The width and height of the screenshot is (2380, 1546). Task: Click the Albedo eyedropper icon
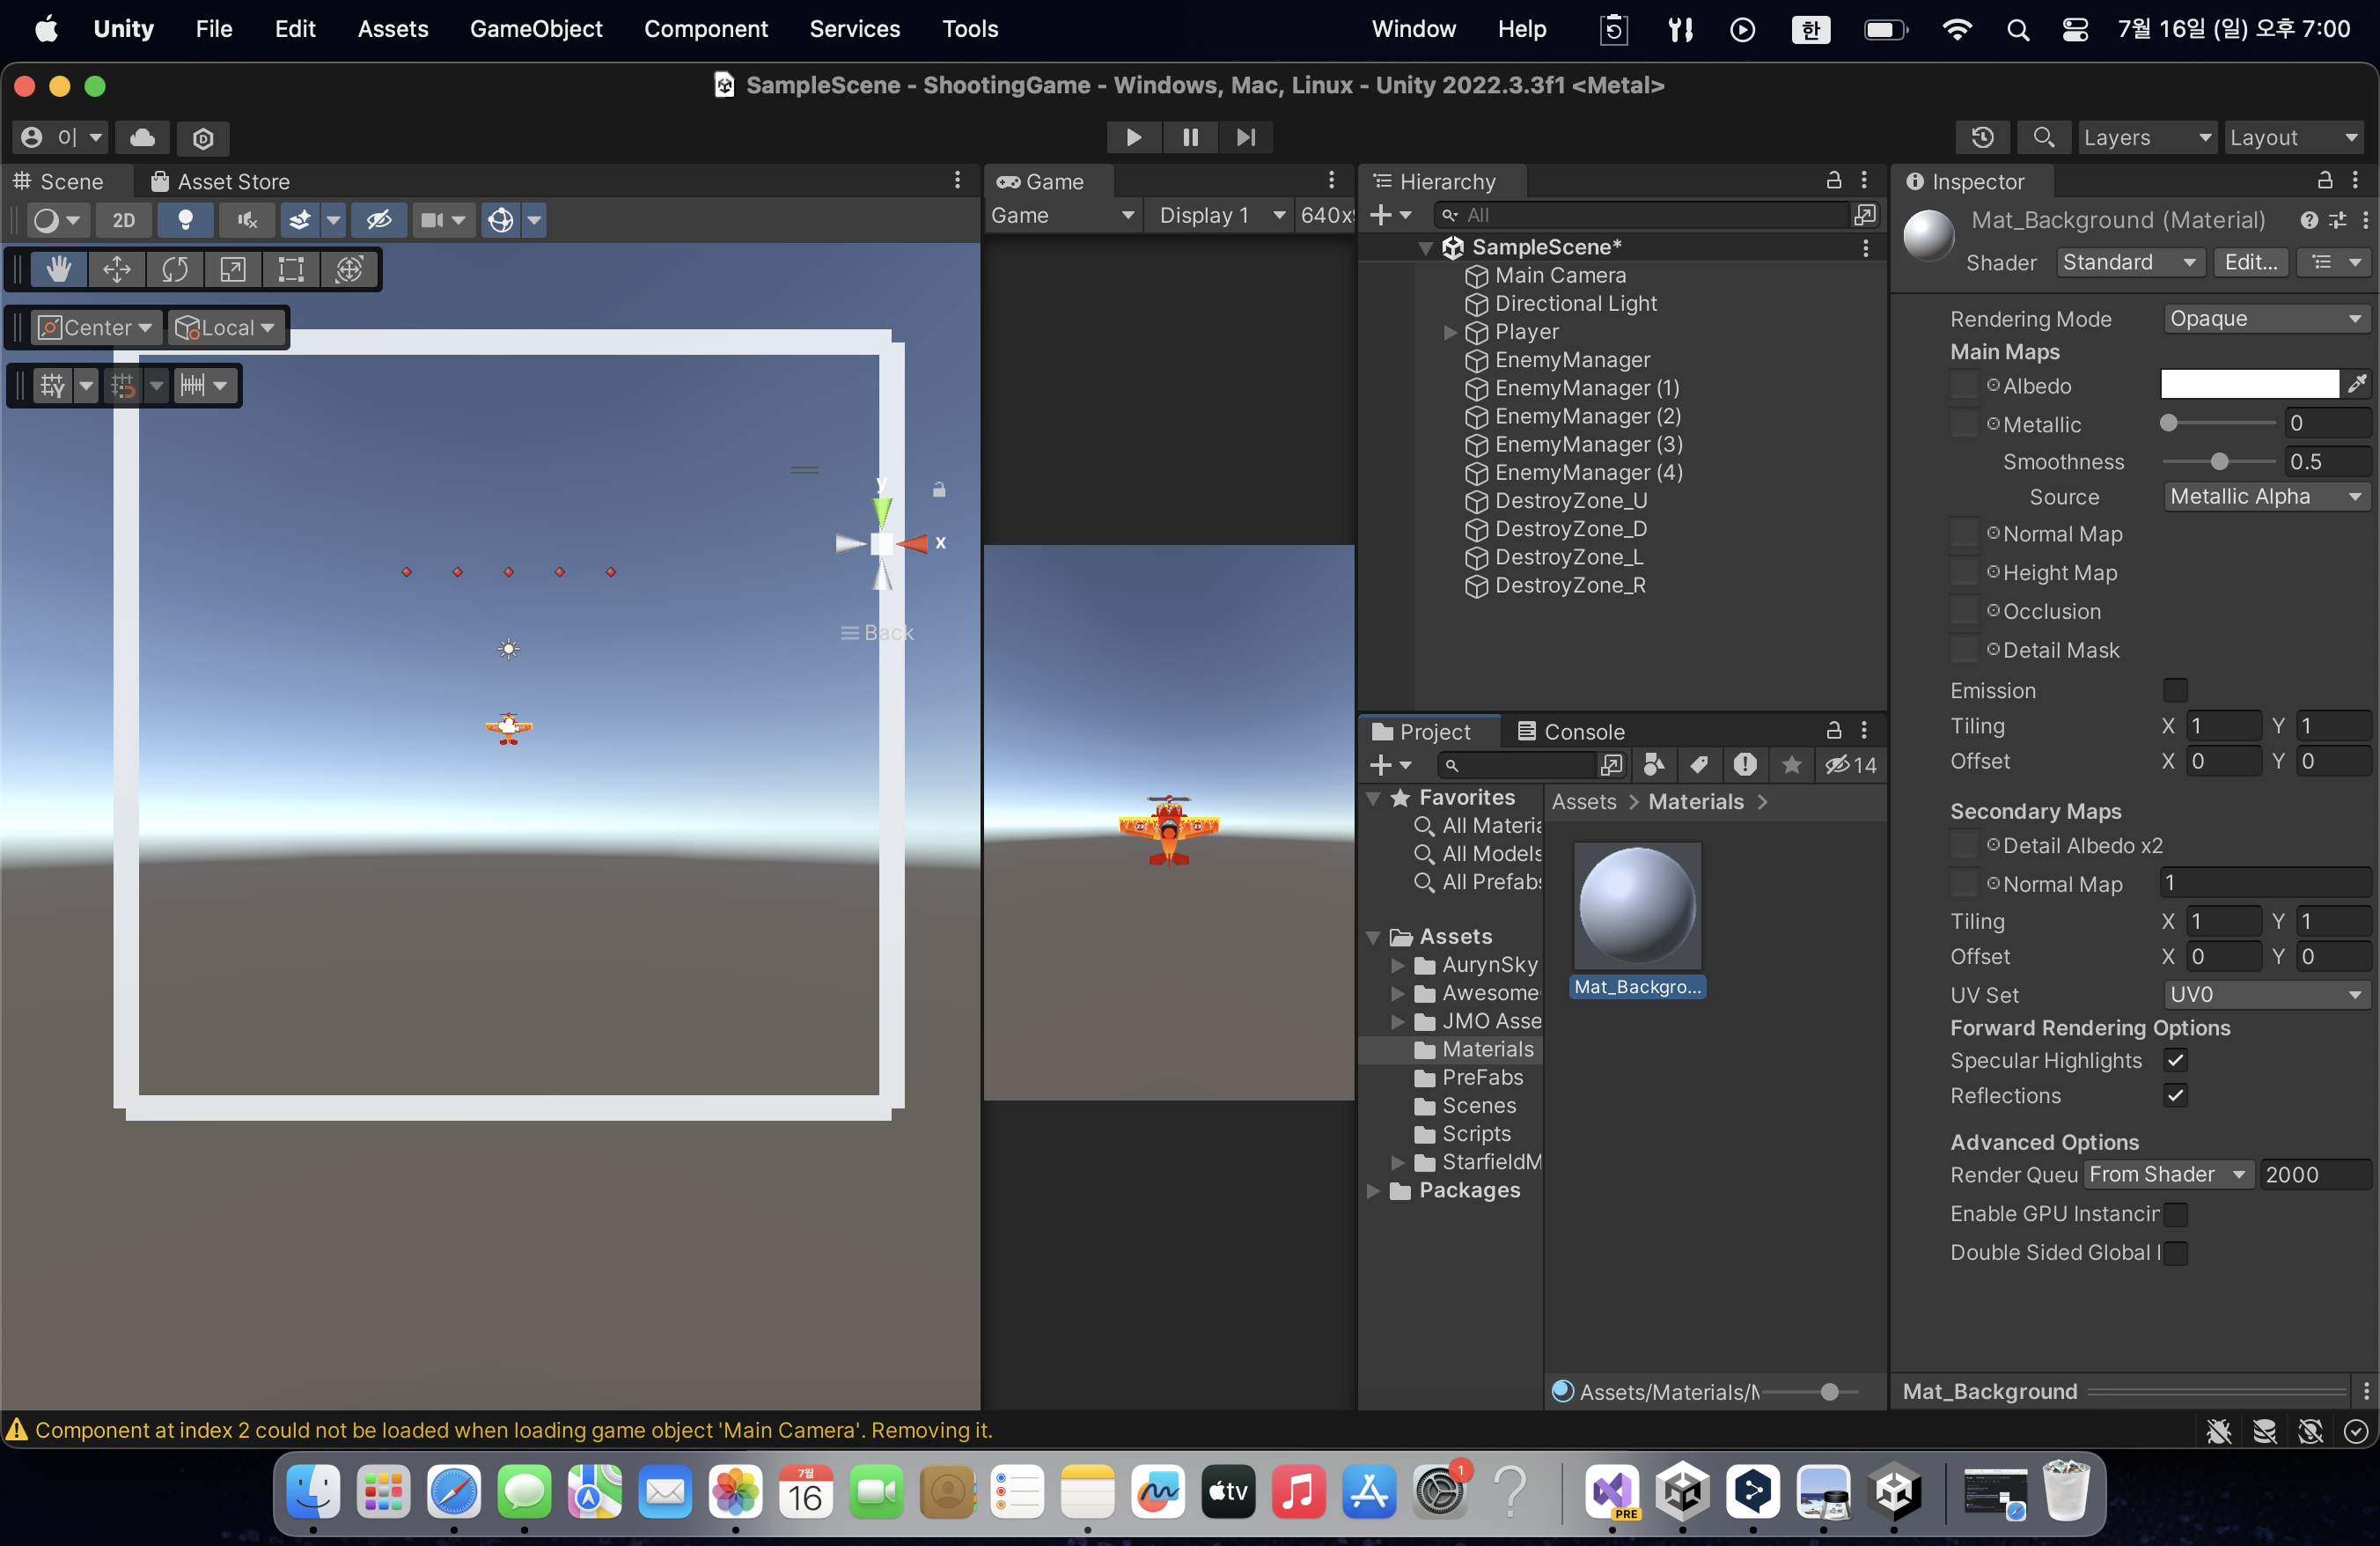(x=2357, y=384)
